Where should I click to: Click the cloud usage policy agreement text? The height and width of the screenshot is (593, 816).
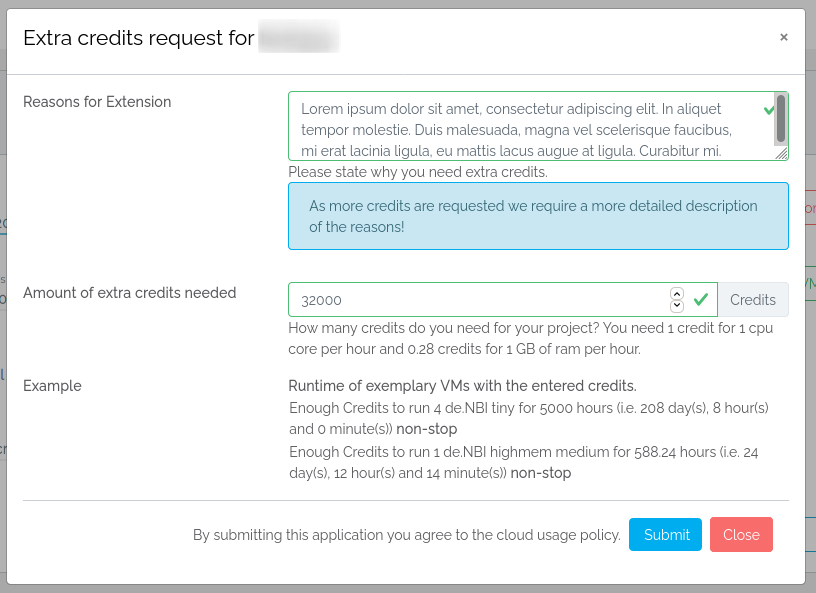click(406, 535)
